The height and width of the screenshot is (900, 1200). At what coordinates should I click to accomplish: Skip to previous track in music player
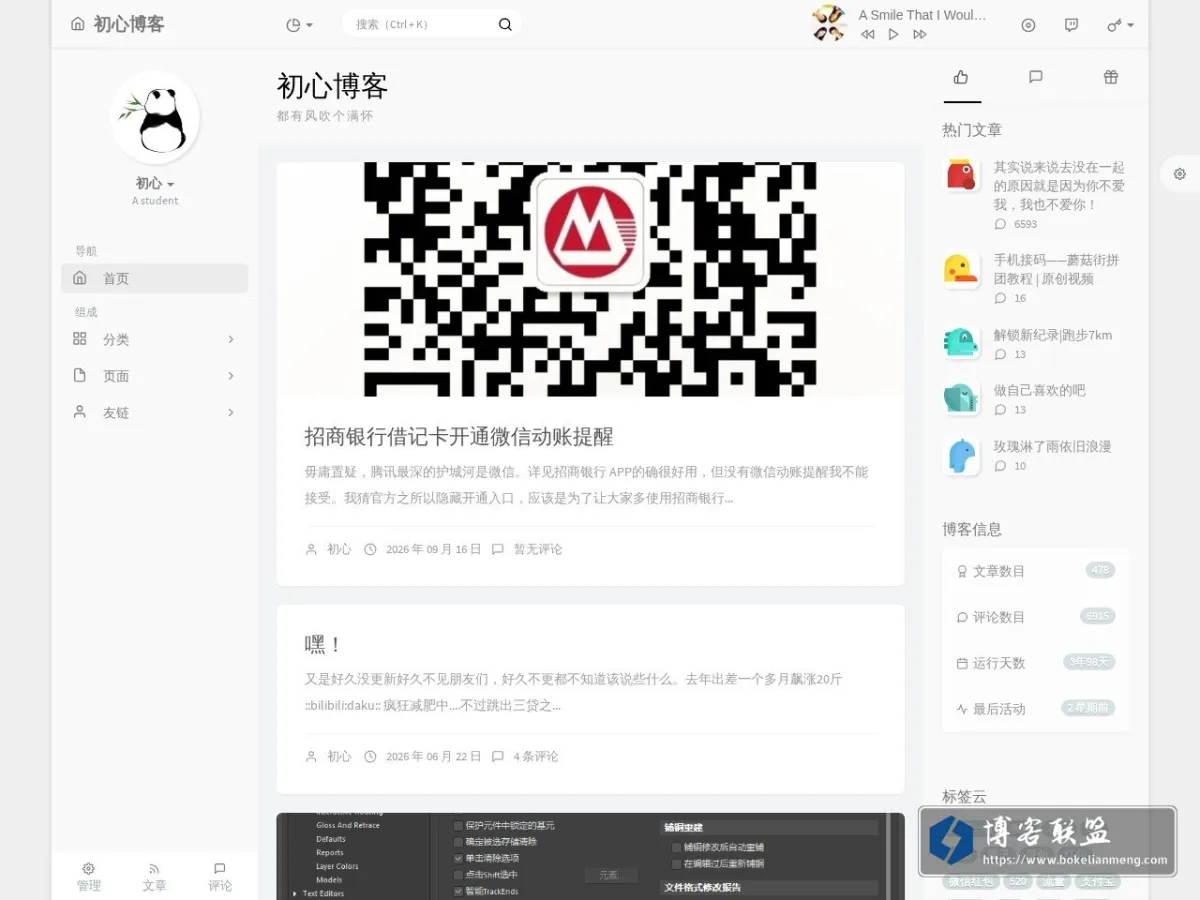click(867, 34)
